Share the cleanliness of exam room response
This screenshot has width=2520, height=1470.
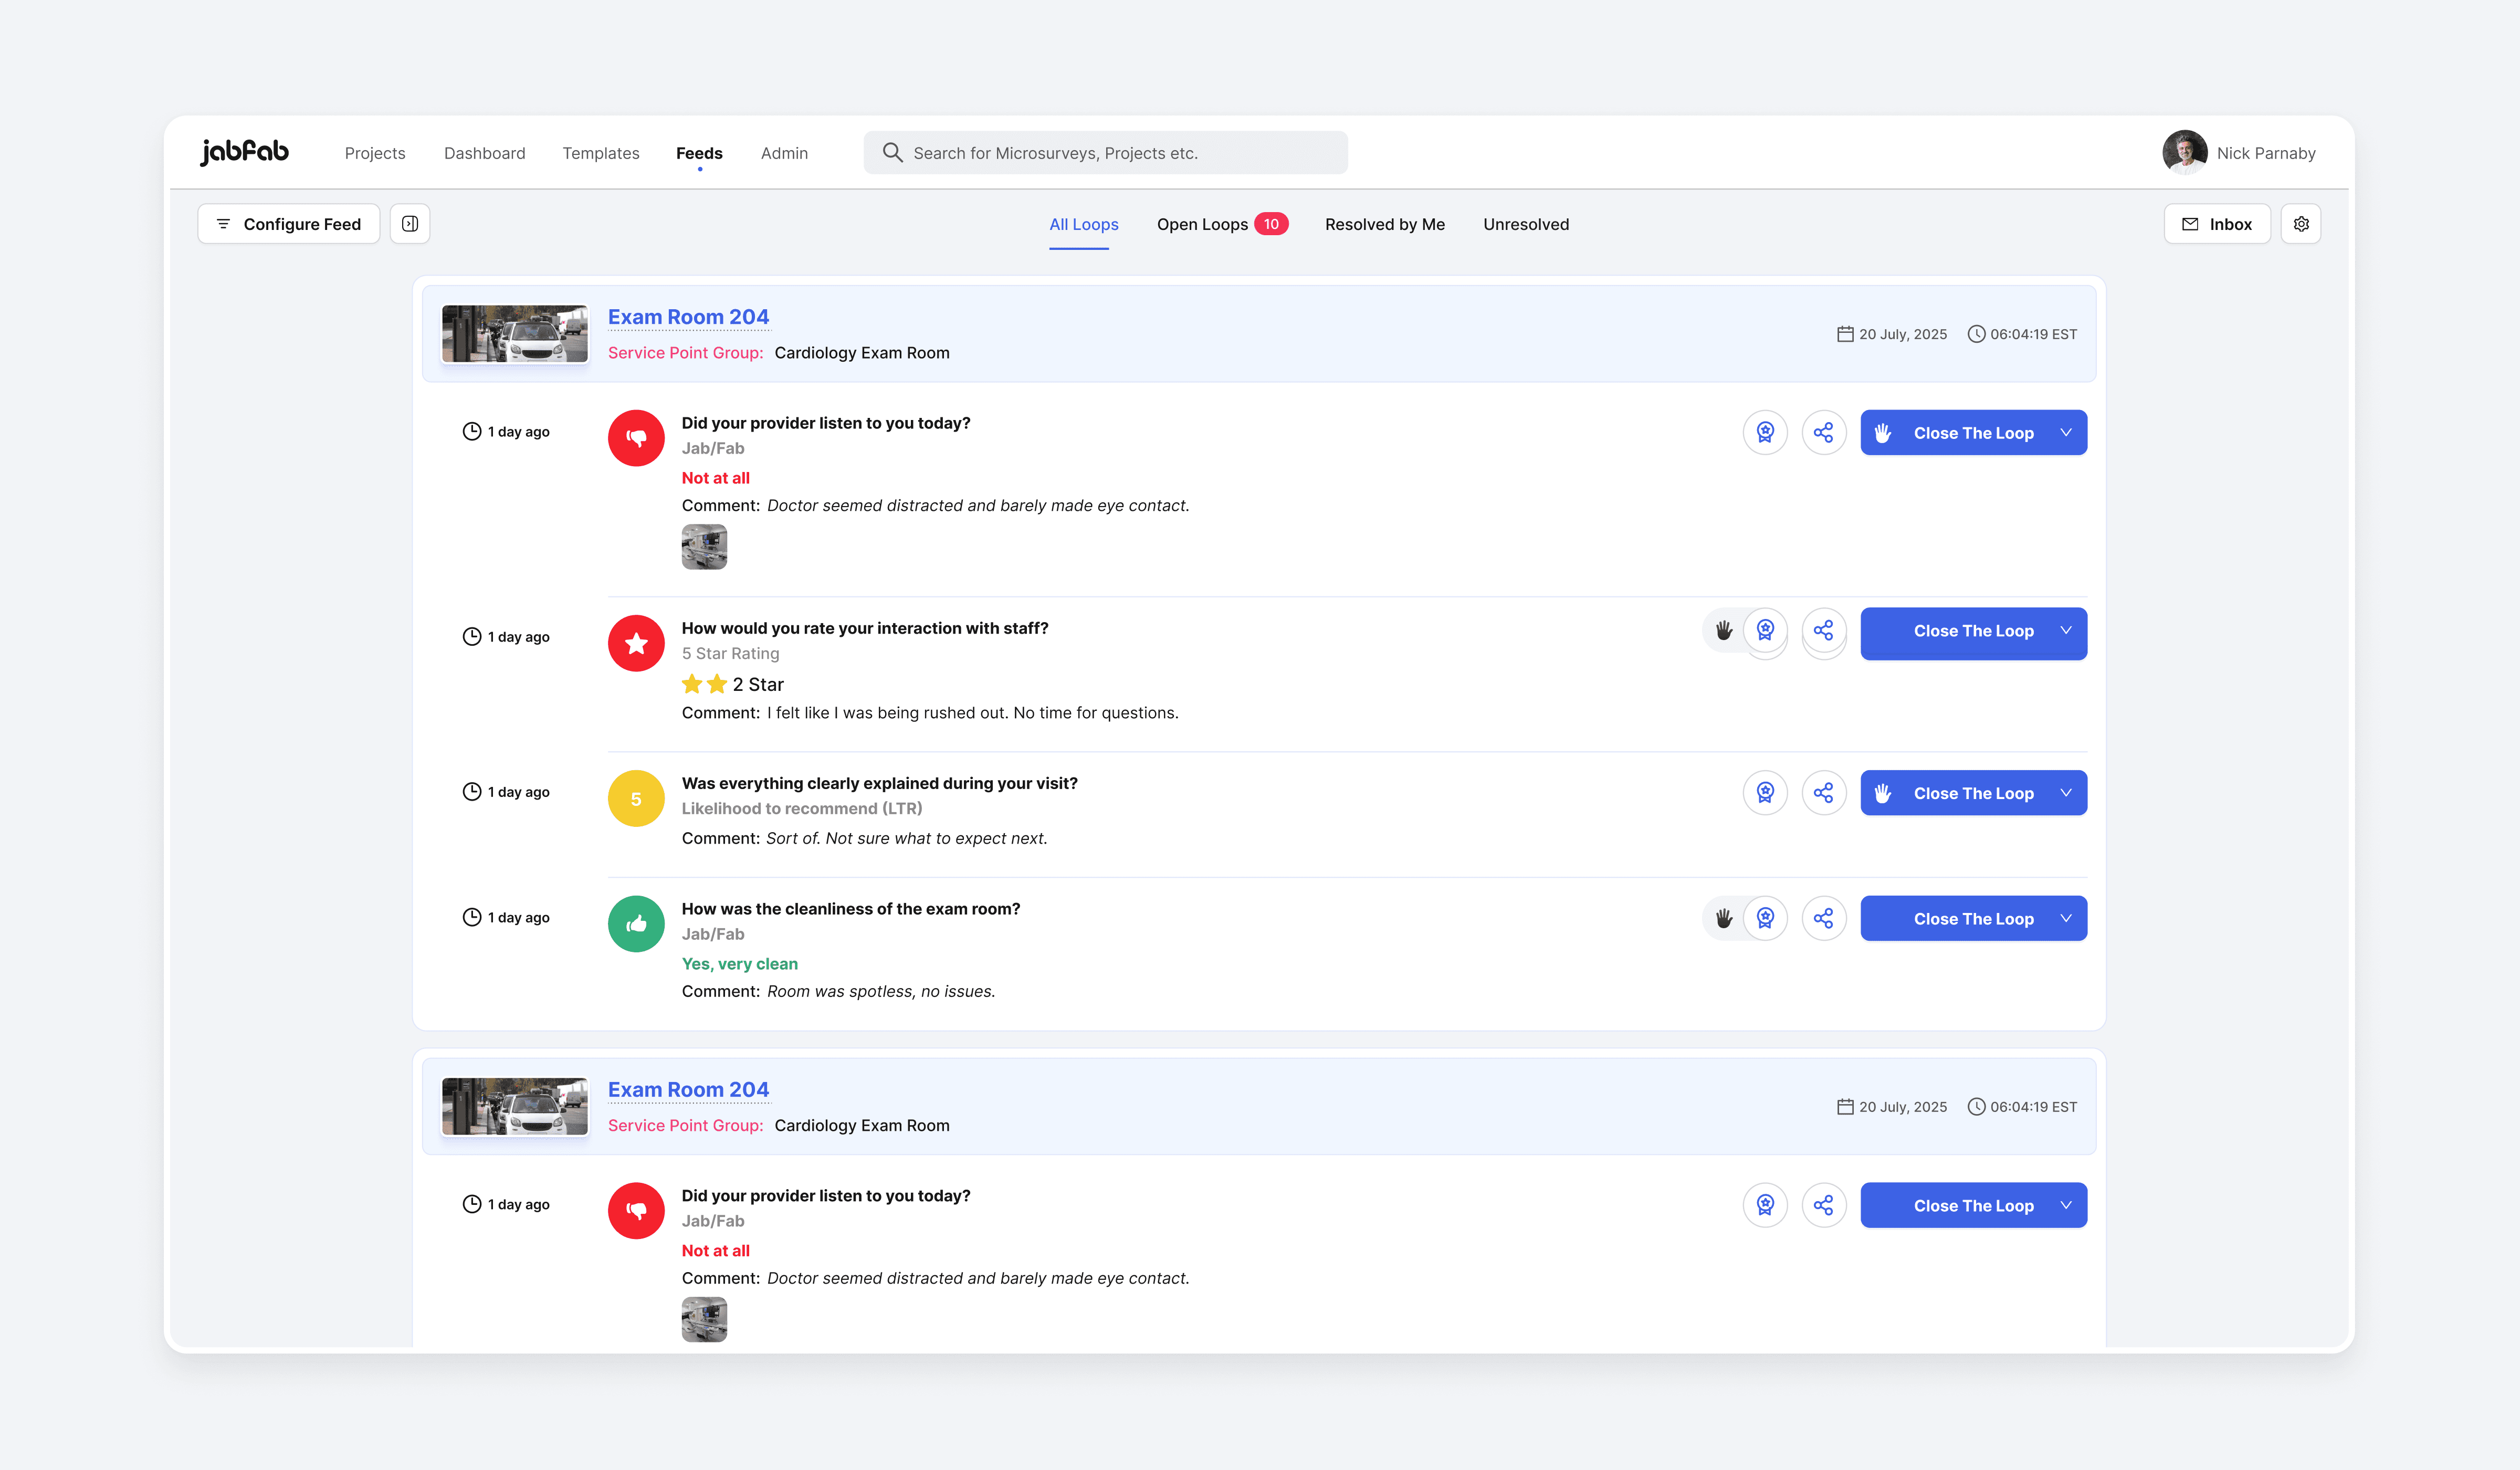click(x=1823, y=918)
